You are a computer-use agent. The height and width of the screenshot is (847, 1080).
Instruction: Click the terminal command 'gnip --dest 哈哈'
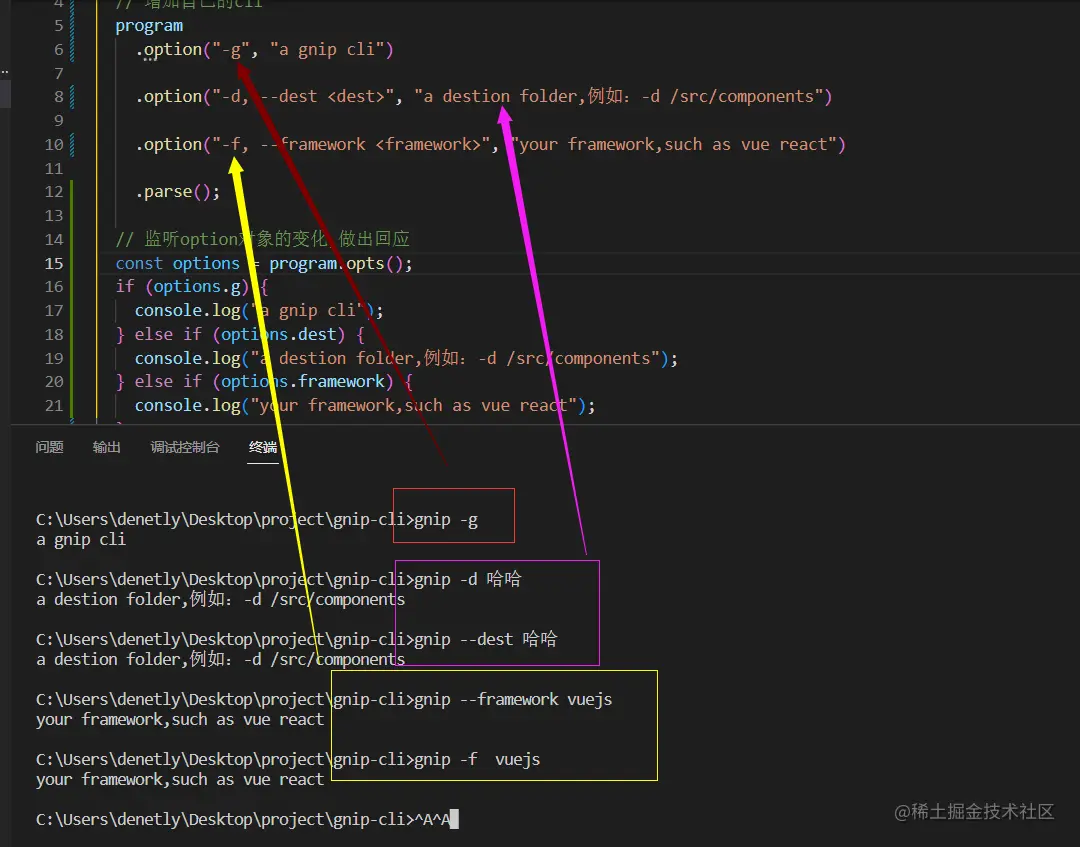(486, 640)
